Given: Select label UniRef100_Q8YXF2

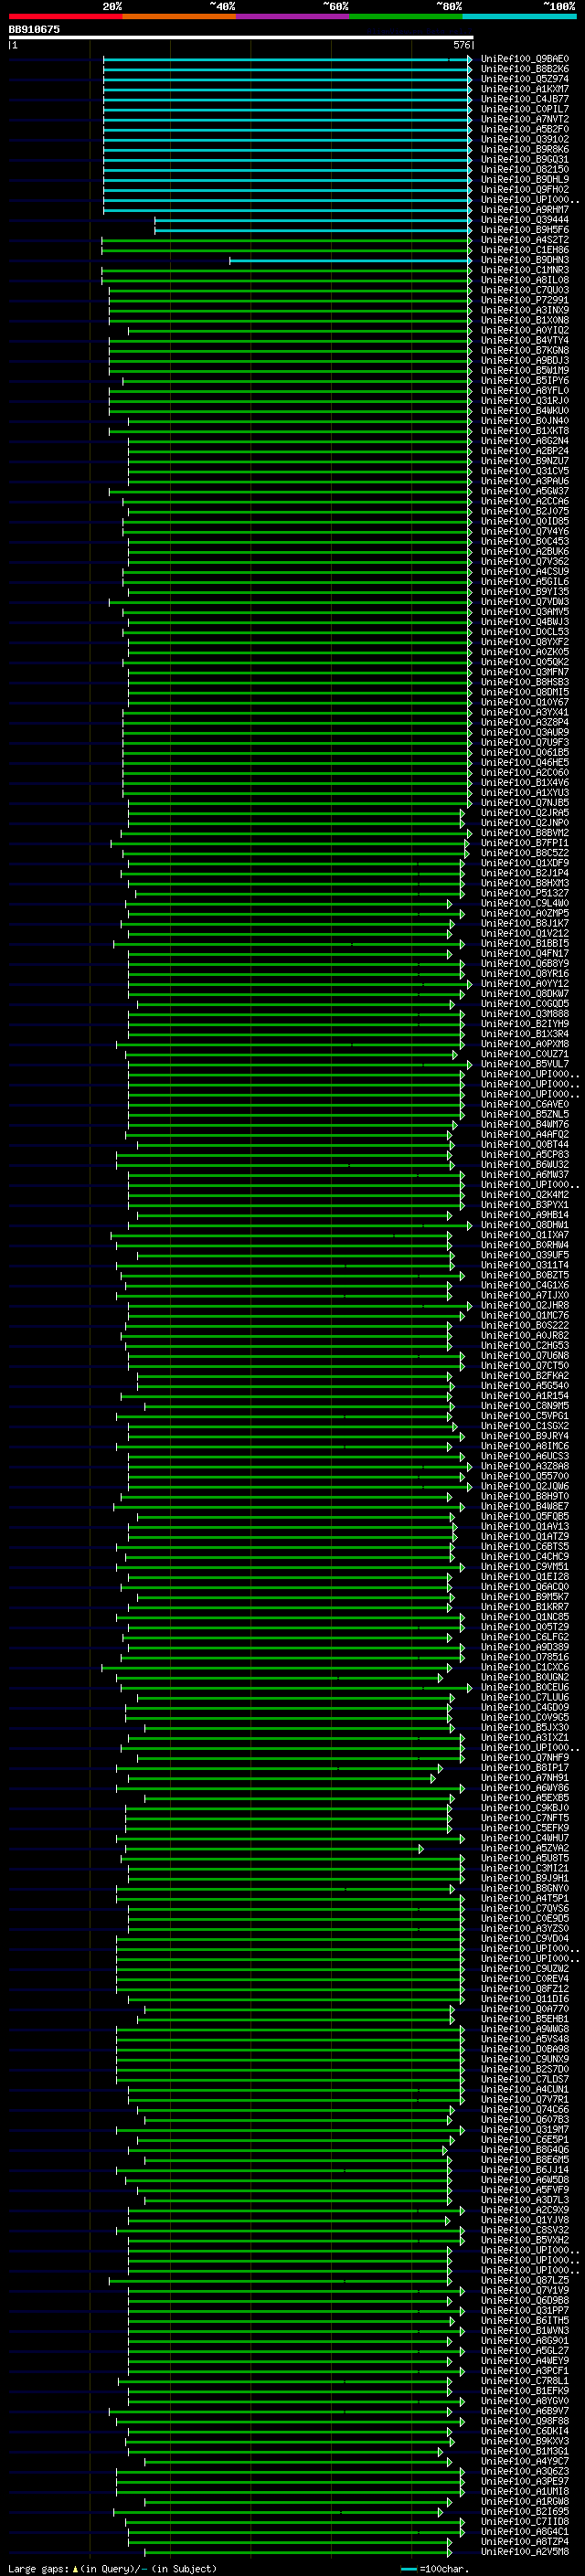Looking at the screenshot, I should pos(525,642).
